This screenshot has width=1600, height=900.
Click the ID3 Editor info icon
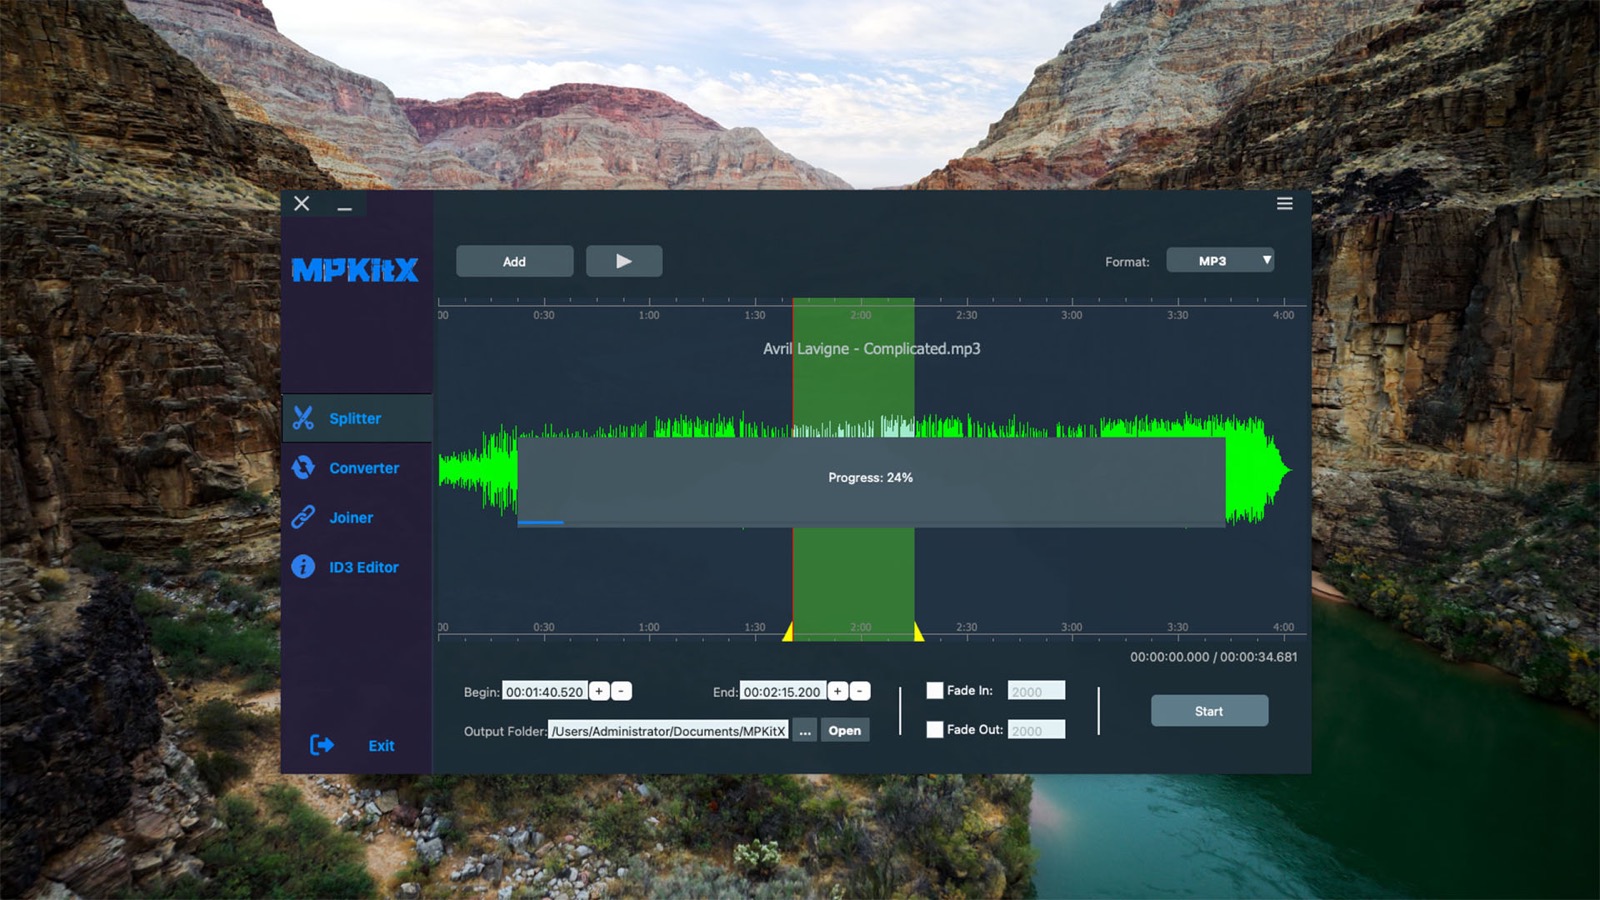coord(303,567)
